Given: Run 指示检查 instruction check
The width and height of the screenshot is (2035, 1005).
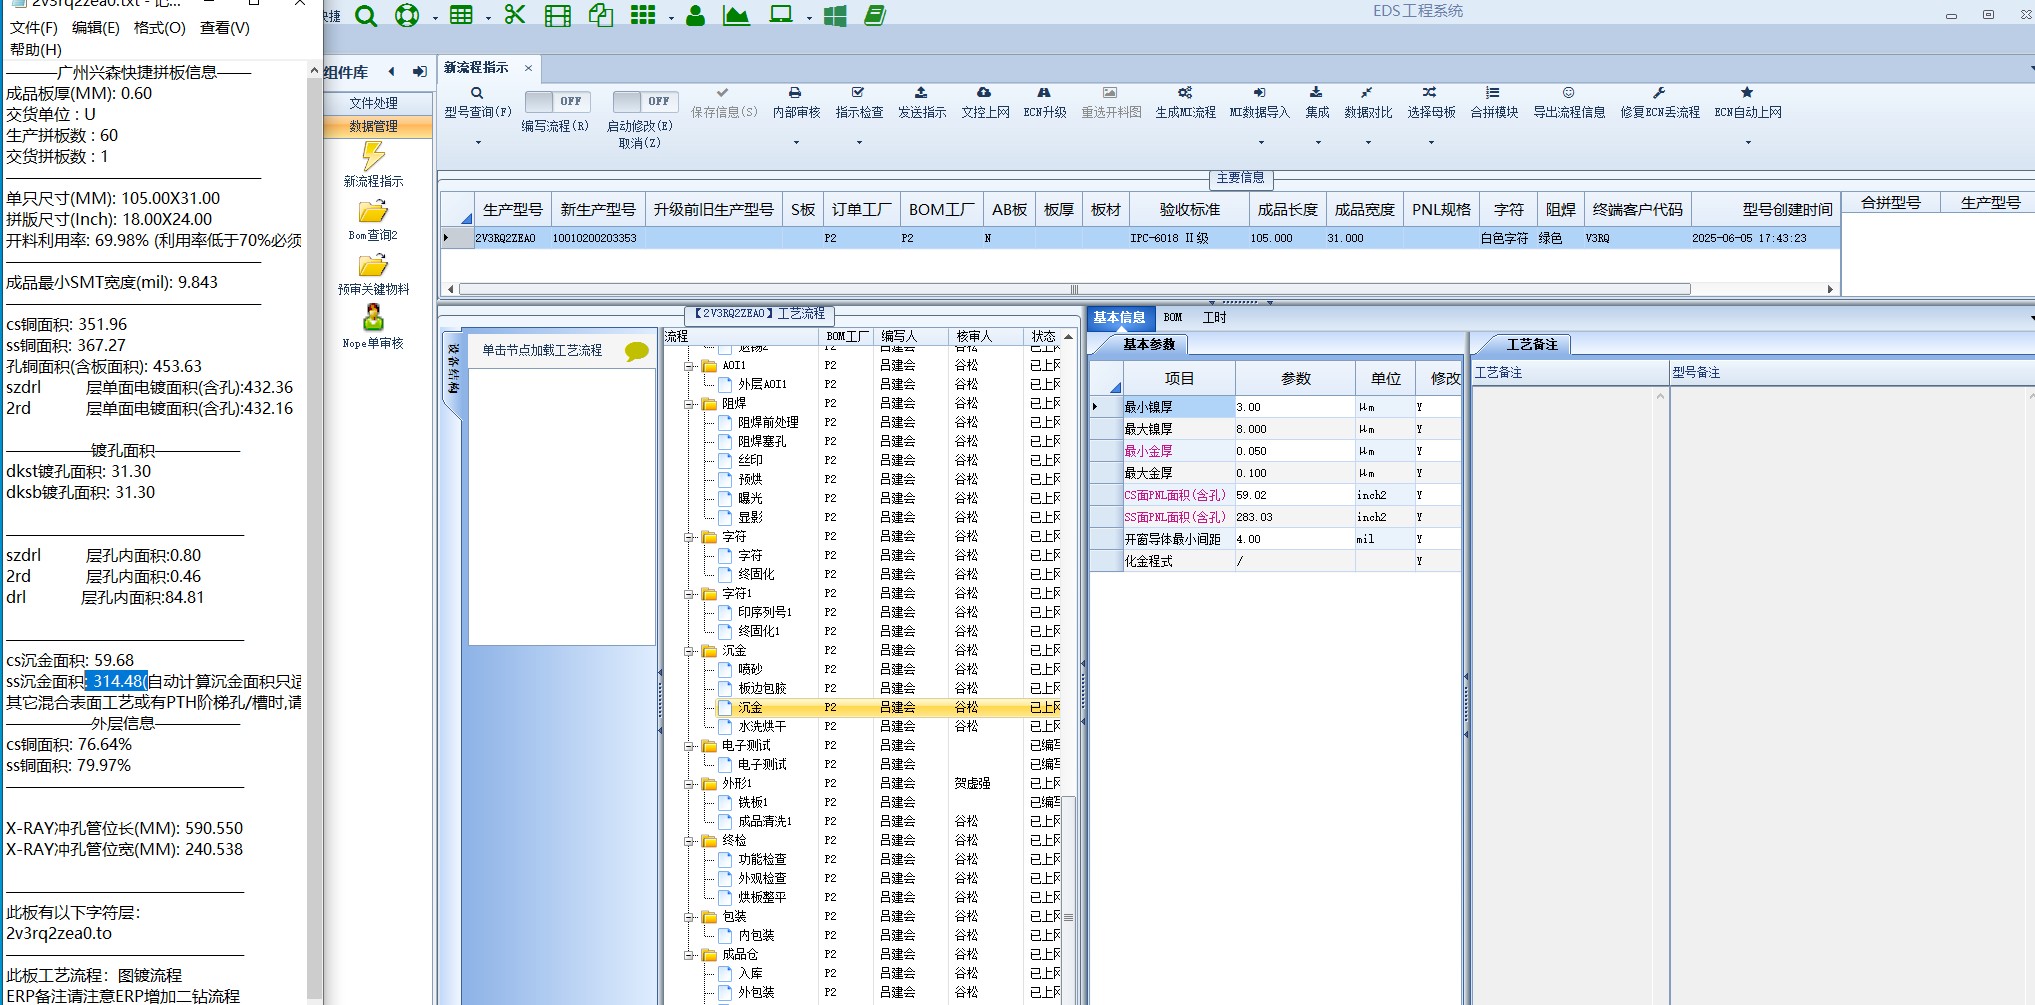Looking at the screenshot, I should pos(859,102).
